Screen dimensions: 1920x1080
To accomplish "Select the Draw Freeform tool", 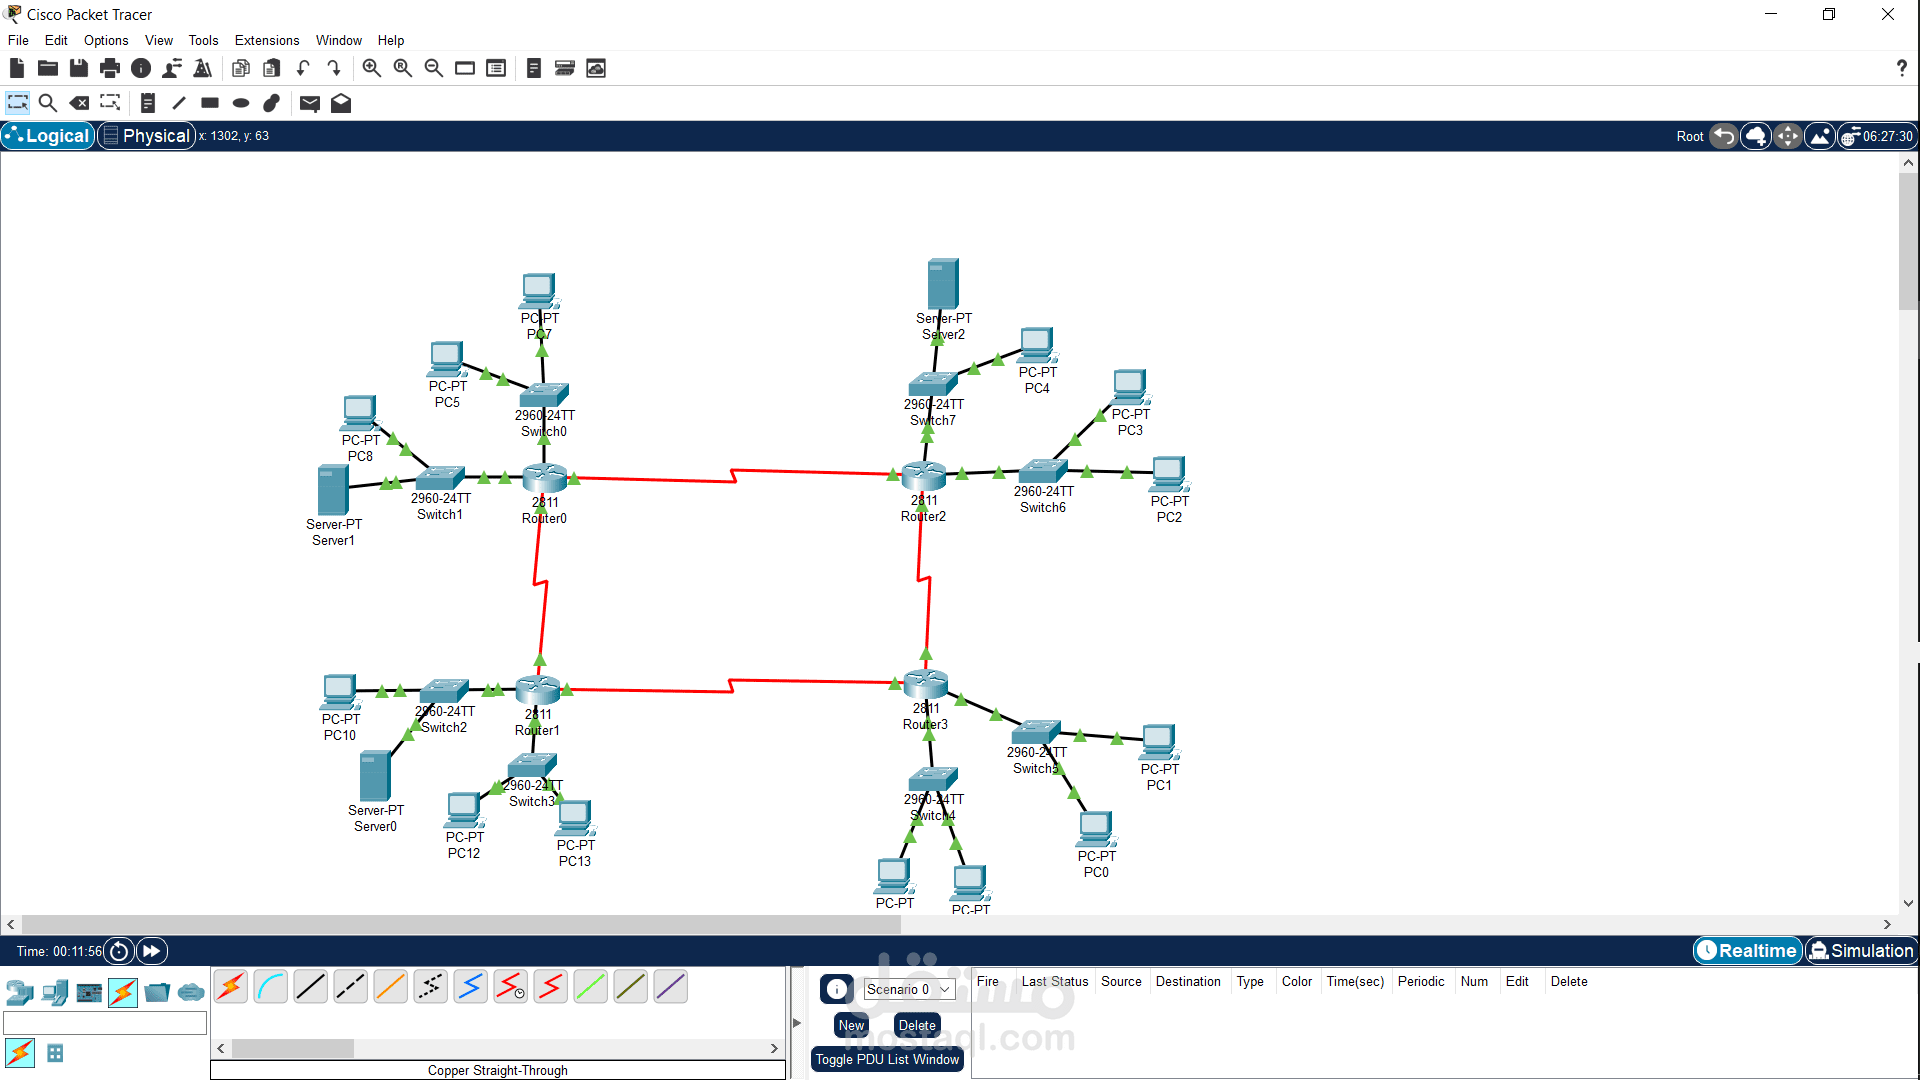I will [272, 103].
